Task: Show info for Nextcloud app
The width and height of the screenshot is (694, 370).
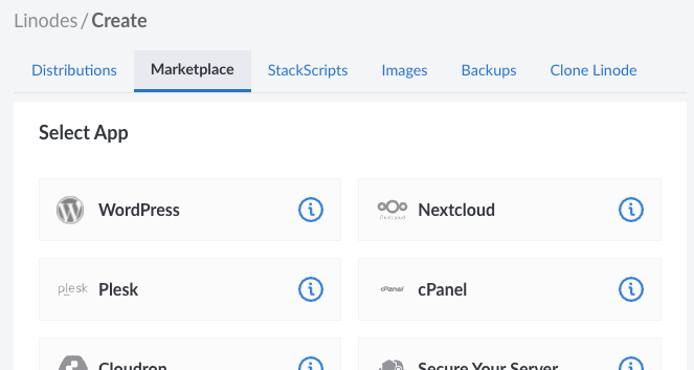Action: coord(631,210)
